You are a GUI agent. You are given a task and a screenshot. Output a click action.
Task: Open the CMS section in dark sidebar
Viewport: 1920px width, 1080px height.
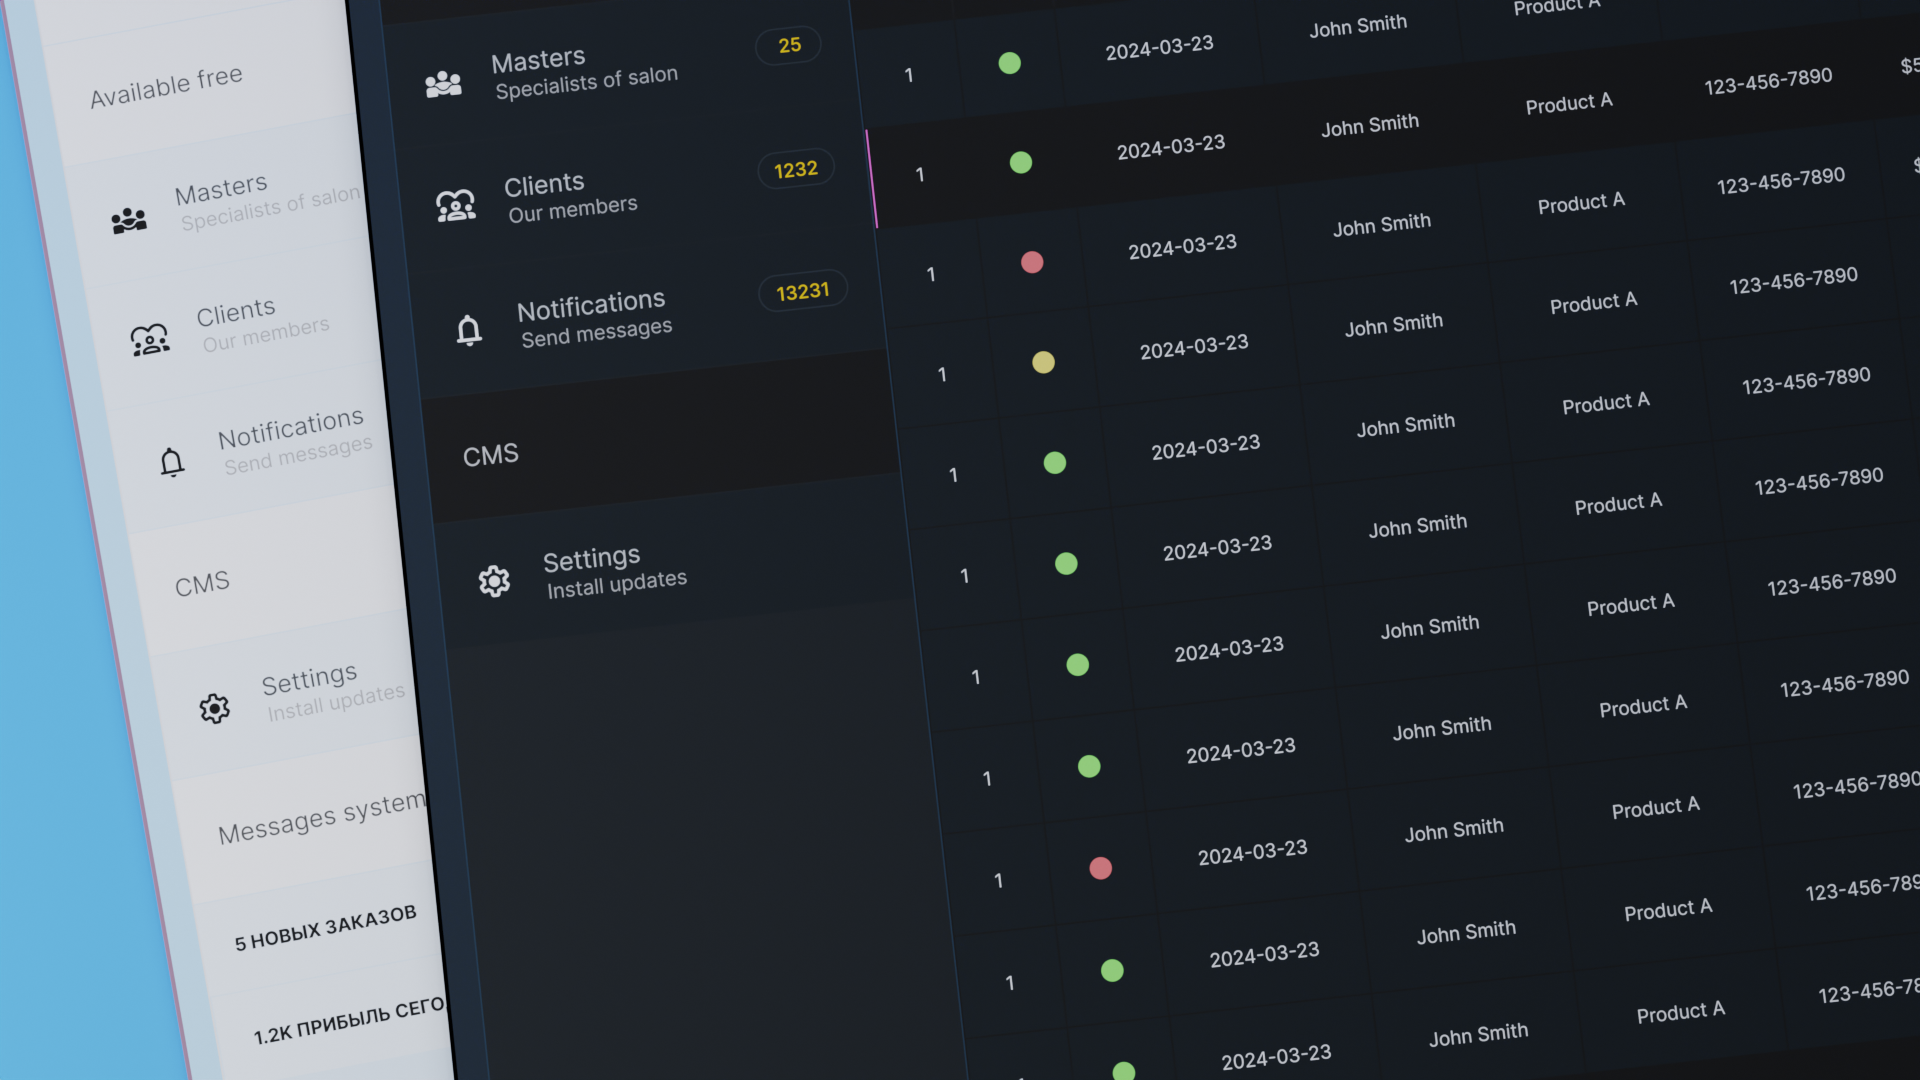pos(491,455)
